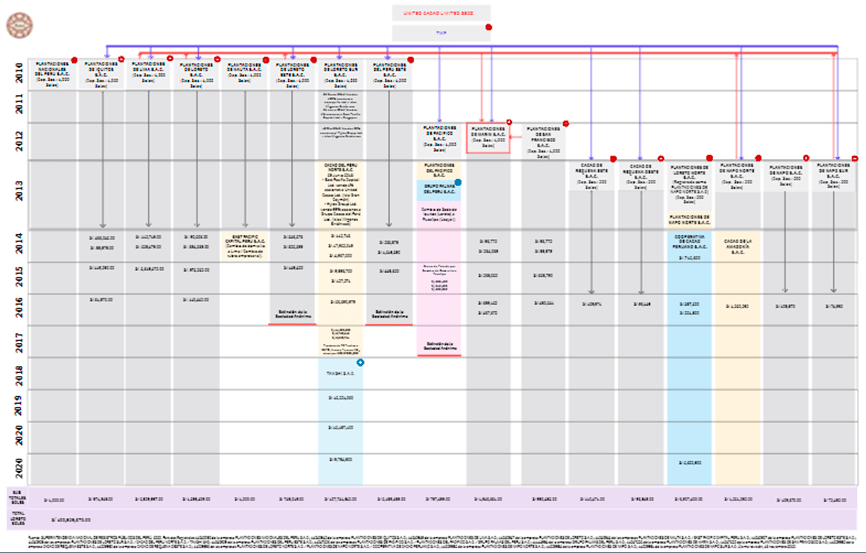Select Cacao del Peru Norte S.A.C. box
The width and height of the screenshot is (866, 553).
click(x=341, y=194)
